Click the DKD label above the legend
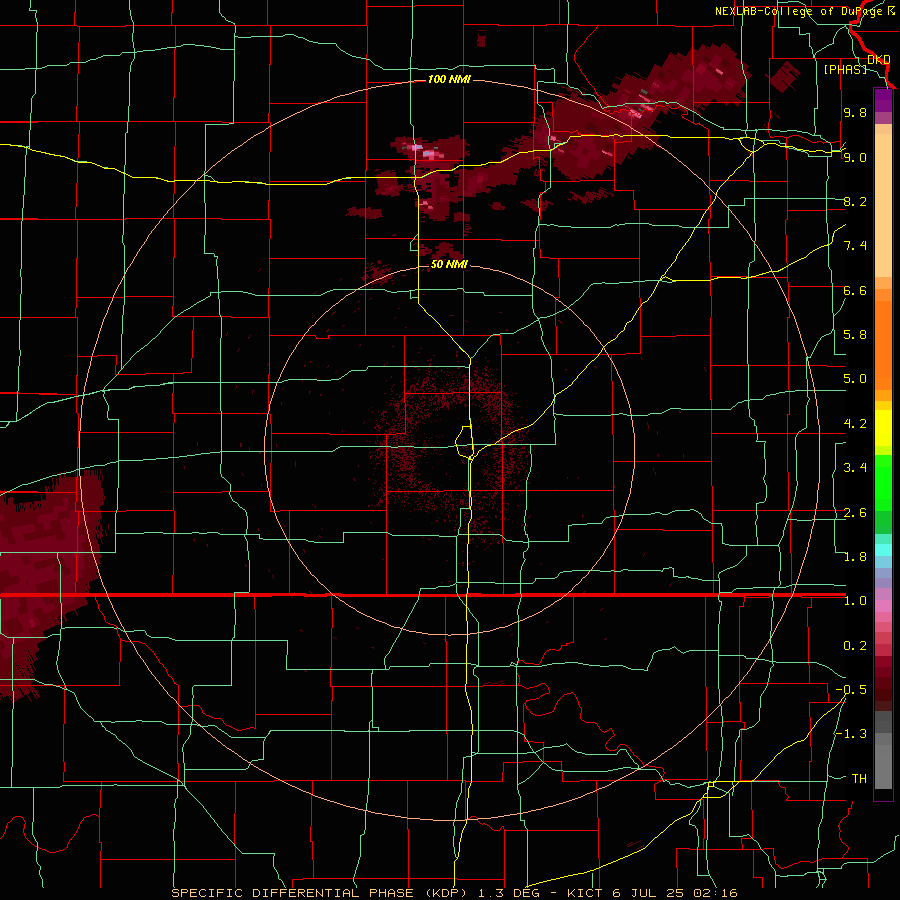The image size is (900, 900). (879, 59)
